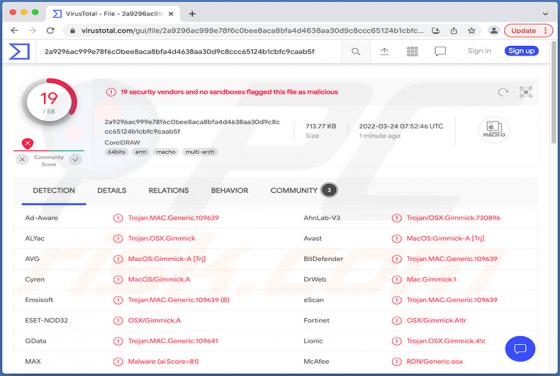Click the Mac.Gimmick.1 result for DrWeb

(431, 279)
